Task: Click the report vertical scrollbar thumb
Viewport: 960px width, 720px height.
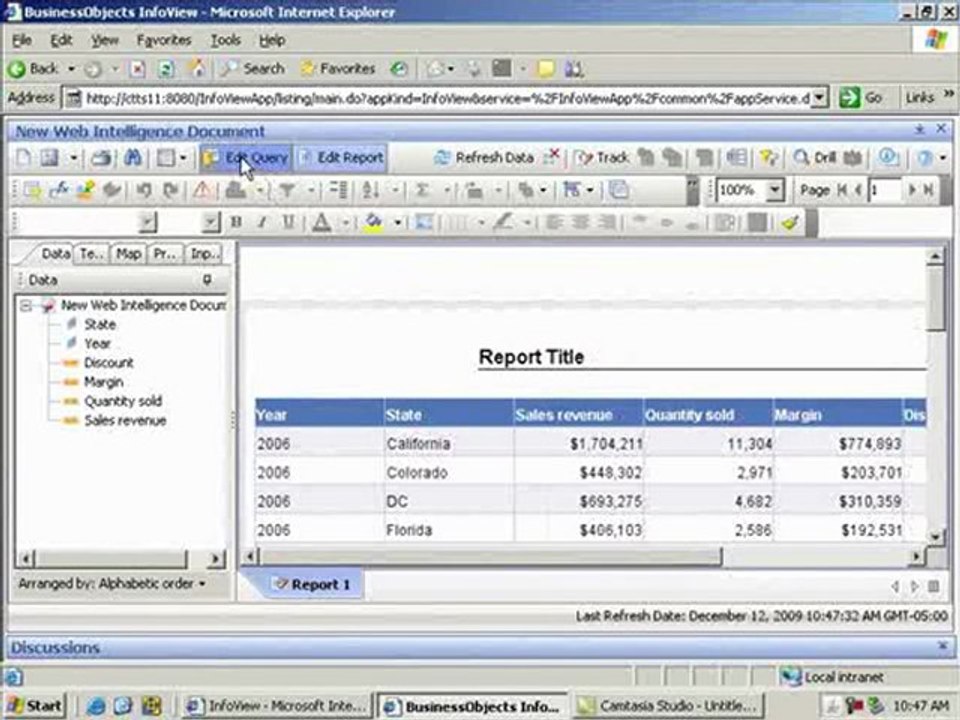Action: point(936,300)
